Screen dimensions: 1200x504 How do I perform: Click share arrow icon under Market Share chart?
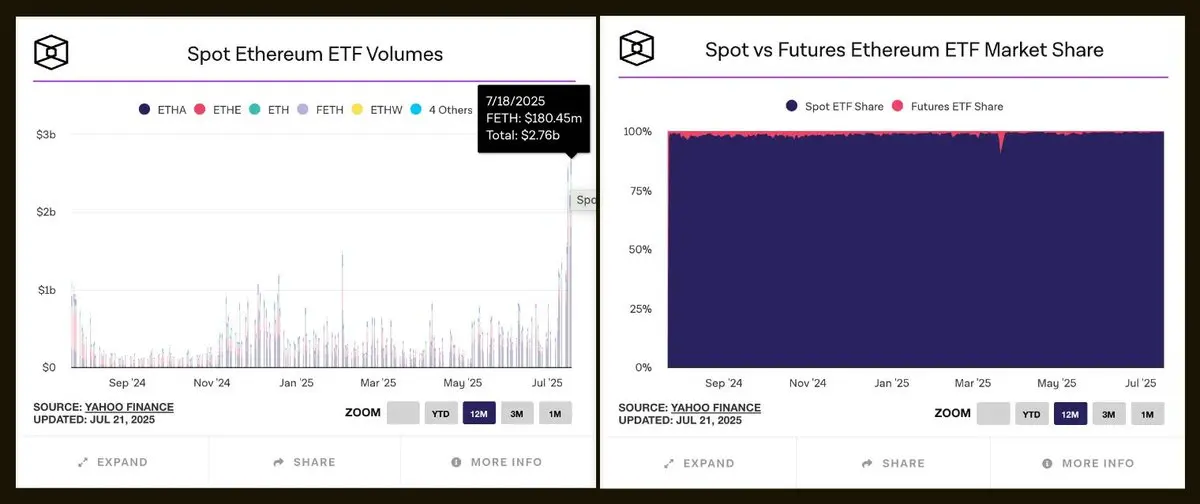pyautogui.click(x=866, y=463)
